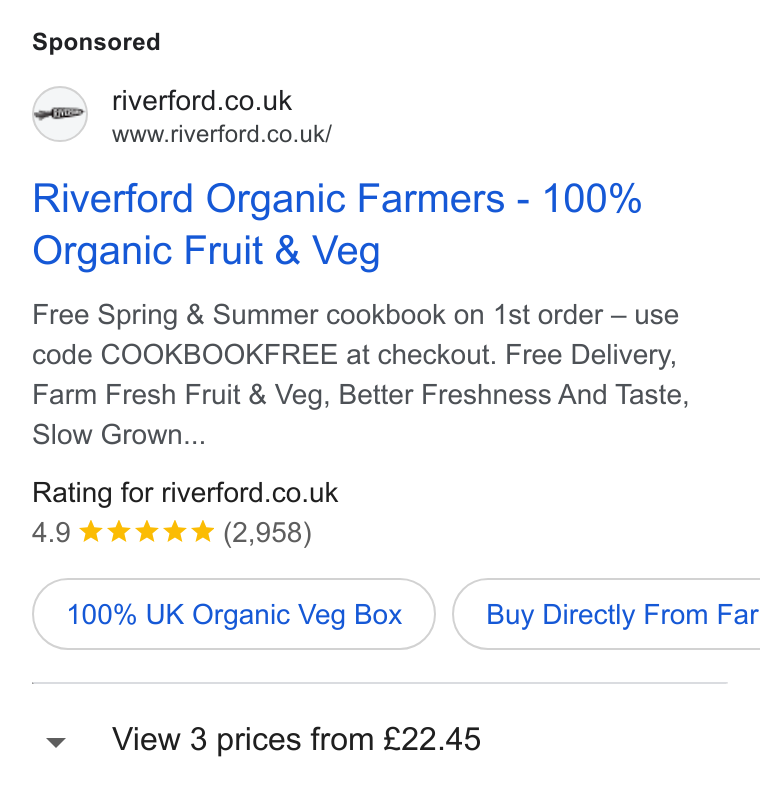Select the '100% UK Organic Veg Box' chip
Image resolution: width=760 pixels, height=800 pixels.
[x=234, y=614]
